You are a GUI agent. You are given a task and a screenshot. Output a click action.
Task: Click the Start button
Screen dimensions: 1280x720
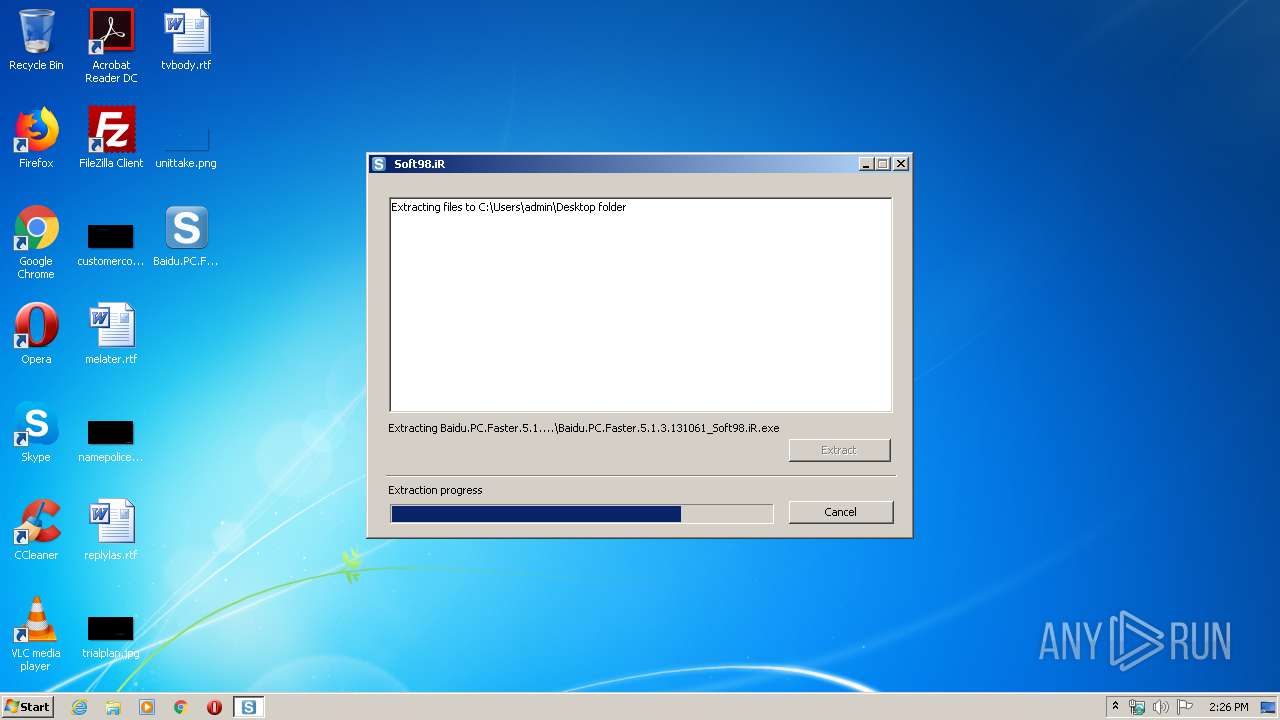(27, 707)
